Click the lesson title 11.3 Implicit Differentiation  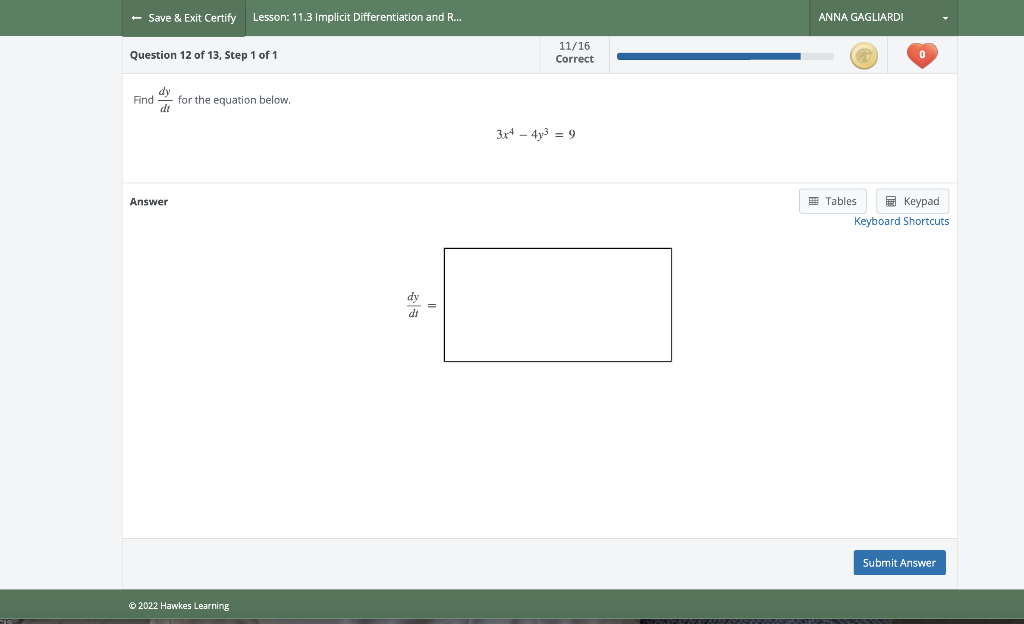pos(355,17)
